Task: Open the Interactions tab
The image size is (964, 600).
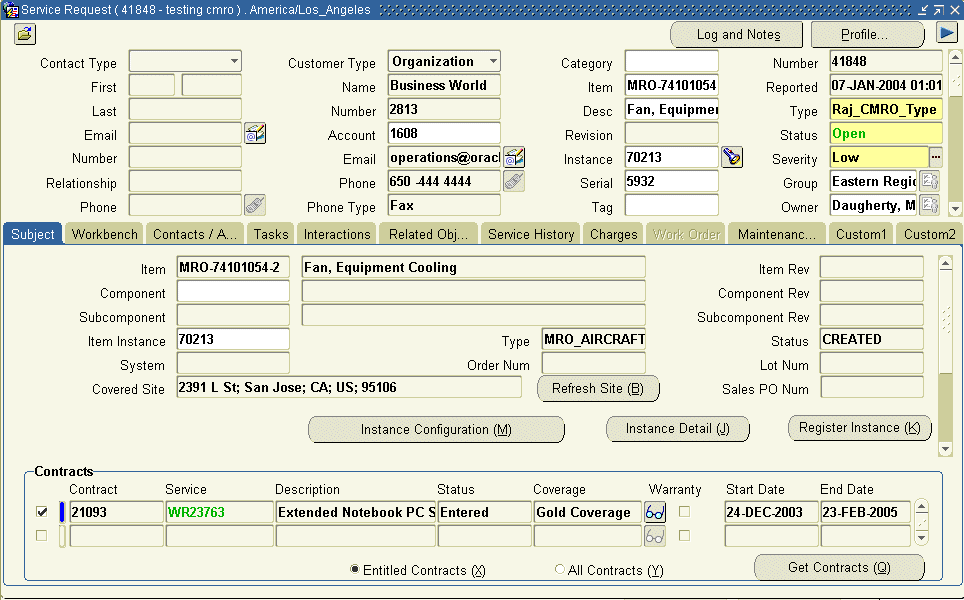Action: click(337, 234)
